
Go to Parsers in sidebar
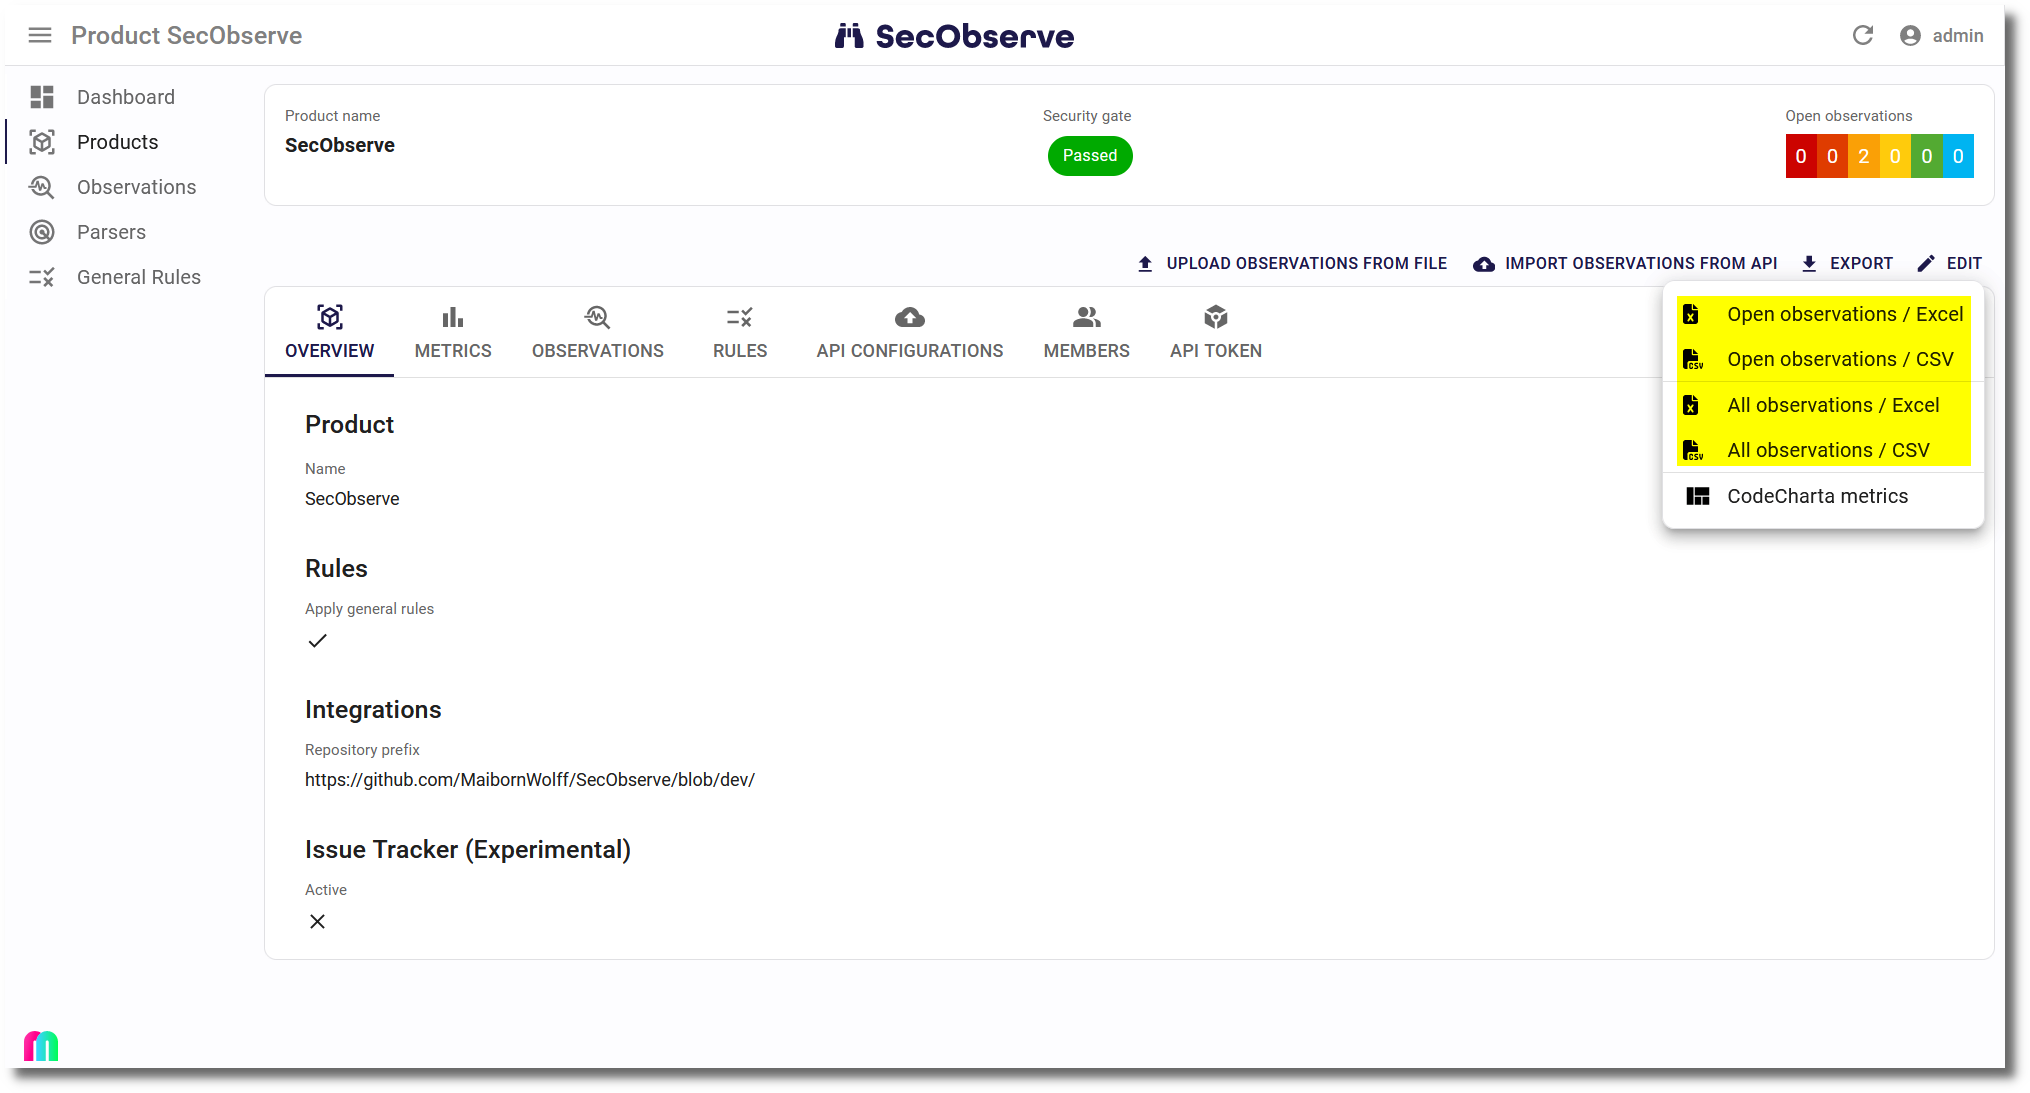[x=111, y=232]
